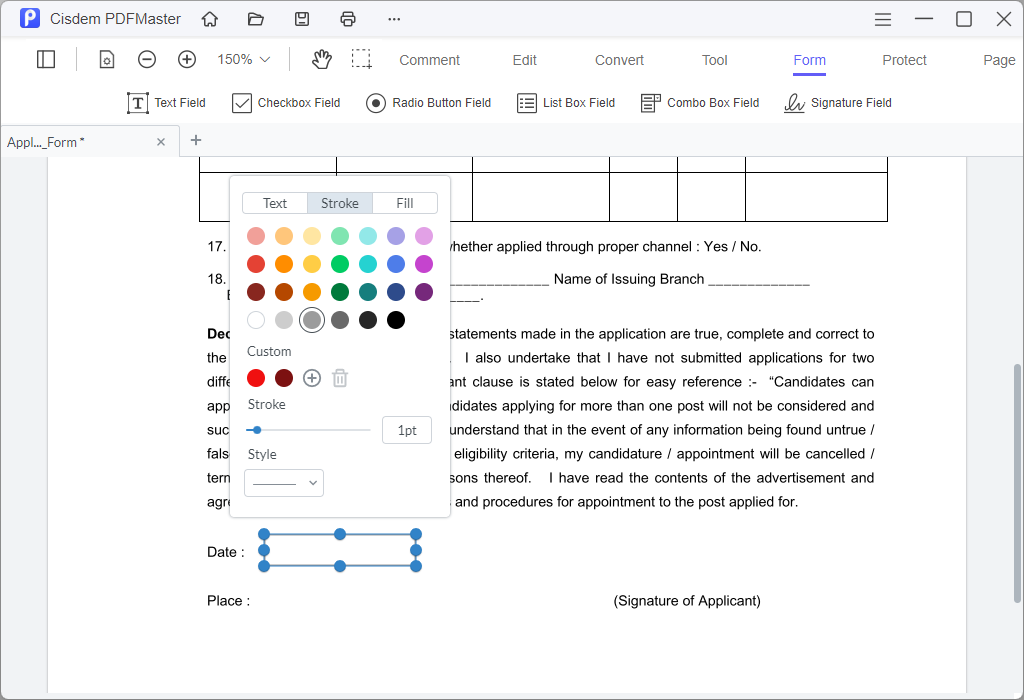
Task: Add a Combo Box Field
Action: point(699,103)
